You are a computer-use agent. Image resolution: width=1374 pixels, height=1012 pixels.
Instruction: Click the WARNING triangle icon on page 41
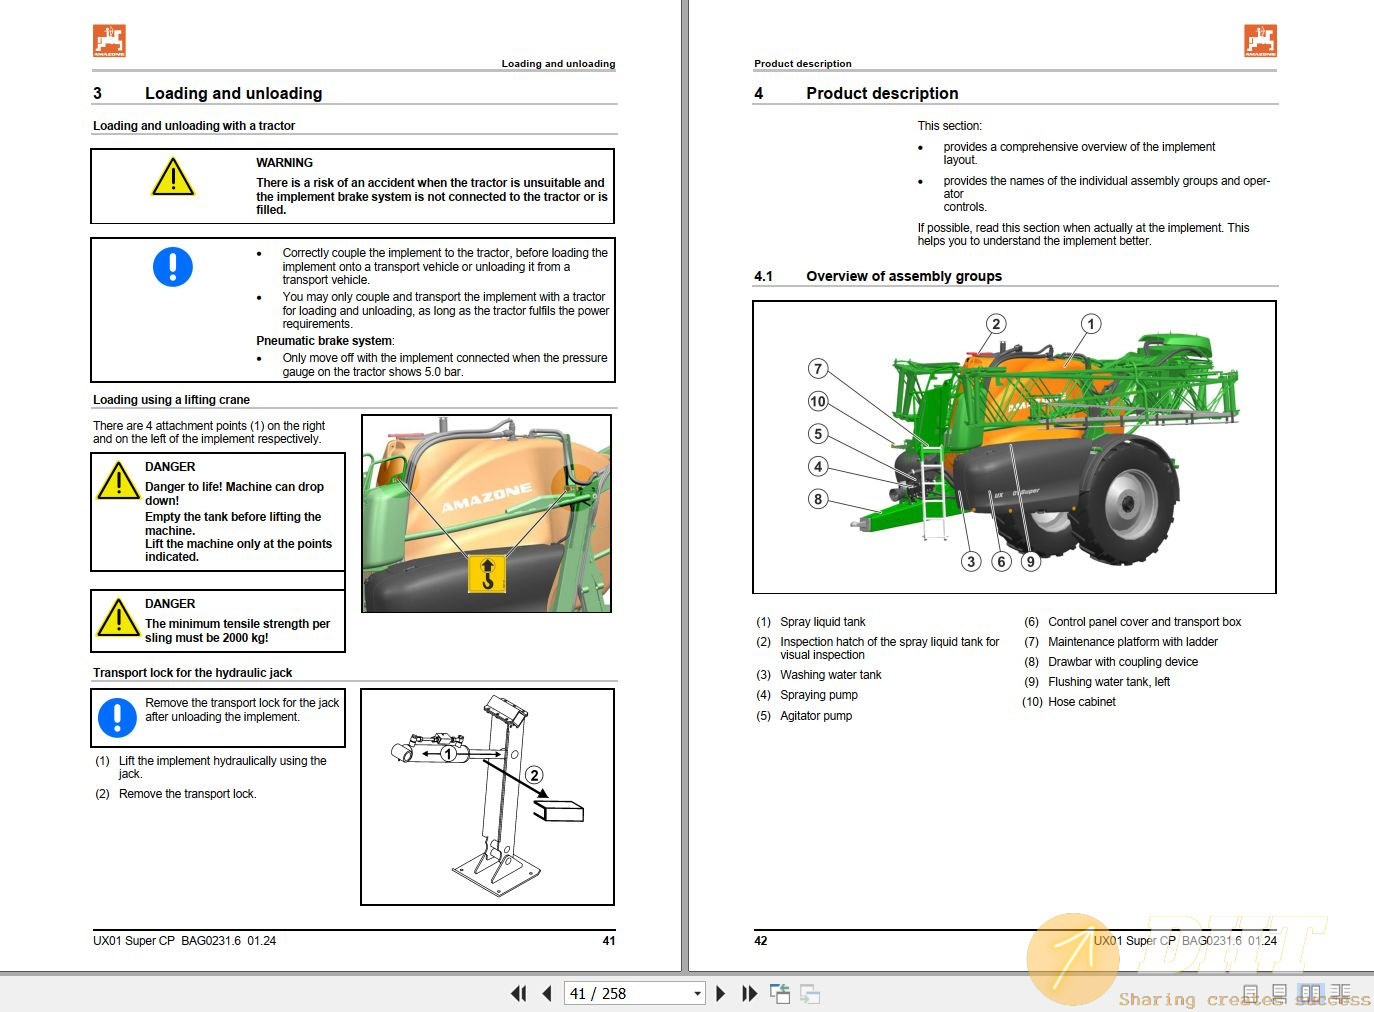pyautogui.click(x=173, y=177)
